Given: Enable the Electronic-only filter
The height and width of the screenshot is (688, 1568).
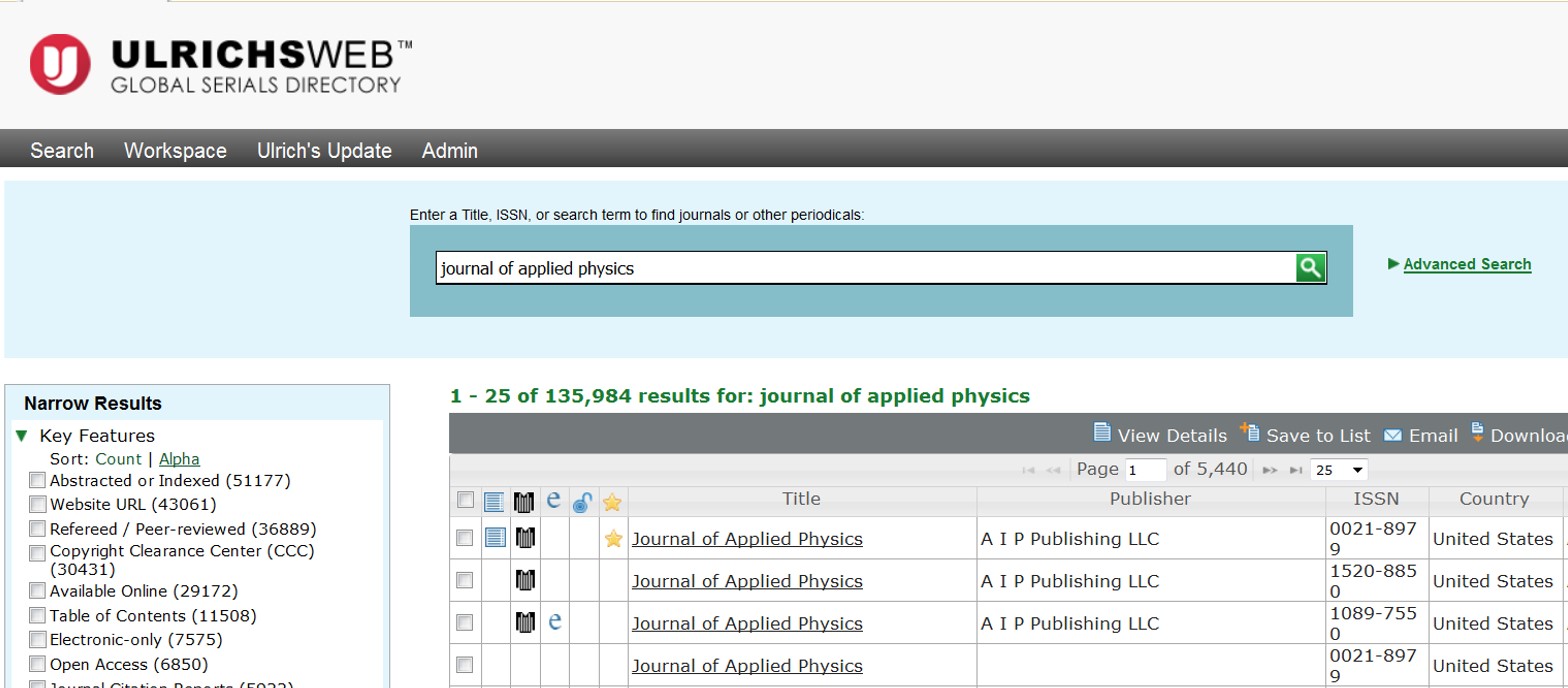Looking at the screenshot, I should 38,640.
